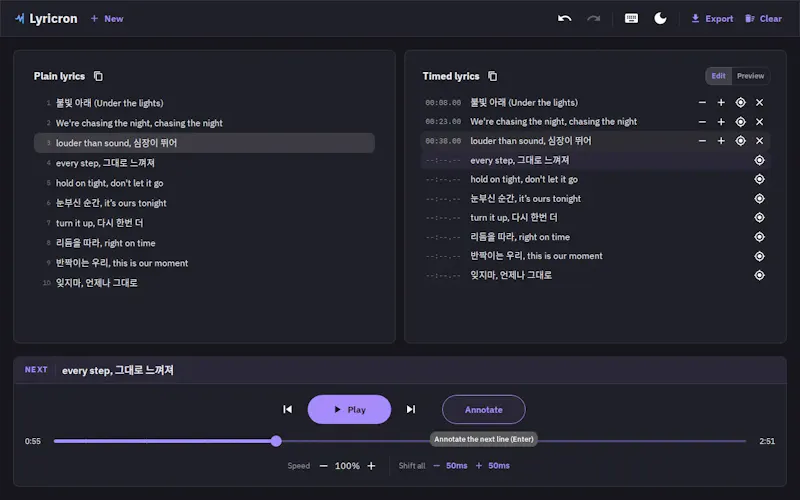Switch to Preview tab
The height and width of the screenshot is (500, 800).
click(x=751, y=76)
